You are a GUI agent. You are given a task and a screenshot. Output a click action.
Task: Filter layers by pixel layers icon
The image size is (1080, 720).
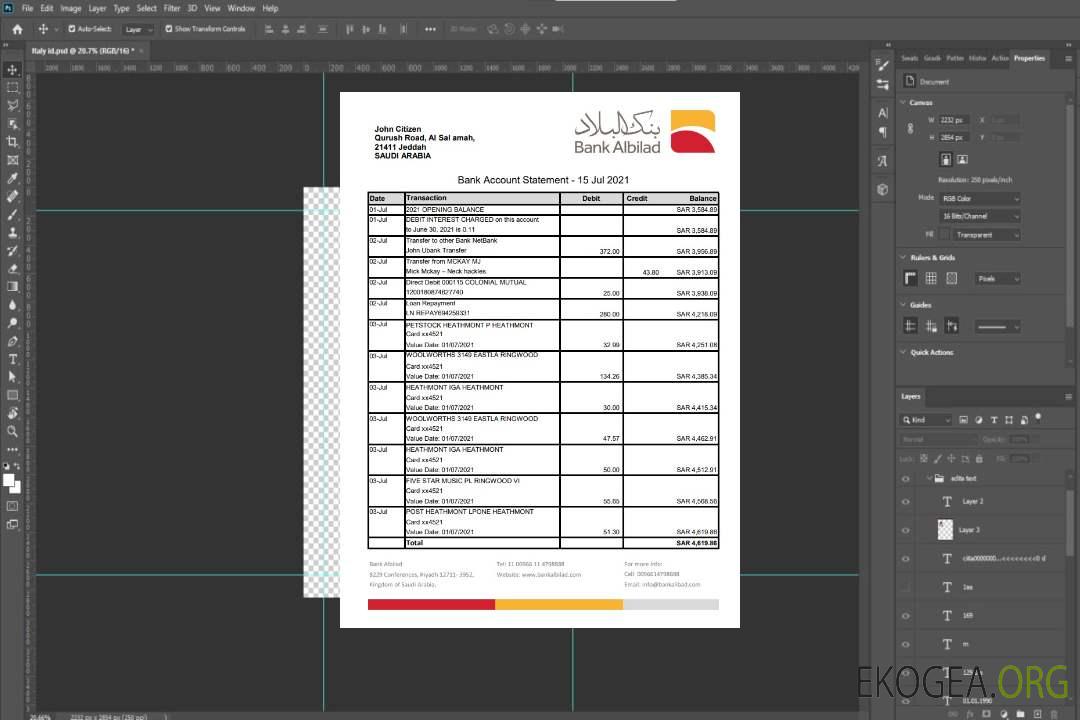[963, 420]
